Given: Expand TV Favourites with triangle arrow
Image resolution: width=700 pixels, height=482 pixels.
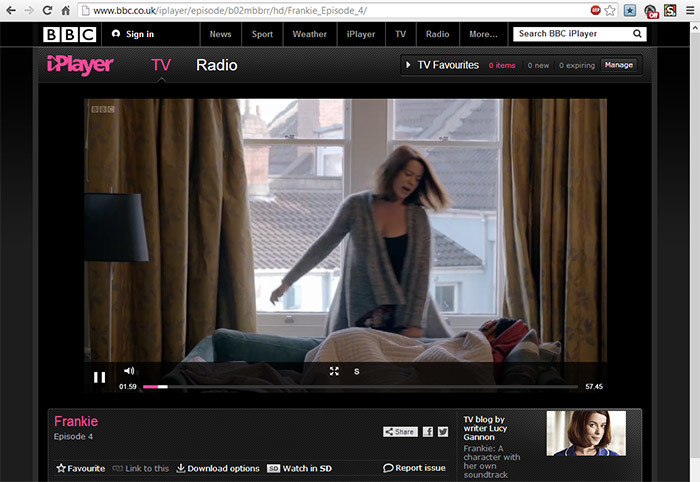Looking at the screenshot, I should (x=408, y=65).
